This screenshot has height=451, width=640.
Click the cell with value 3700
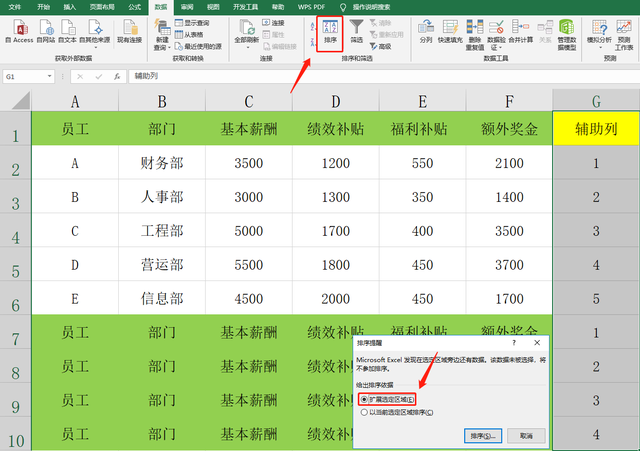pos(509,264)
